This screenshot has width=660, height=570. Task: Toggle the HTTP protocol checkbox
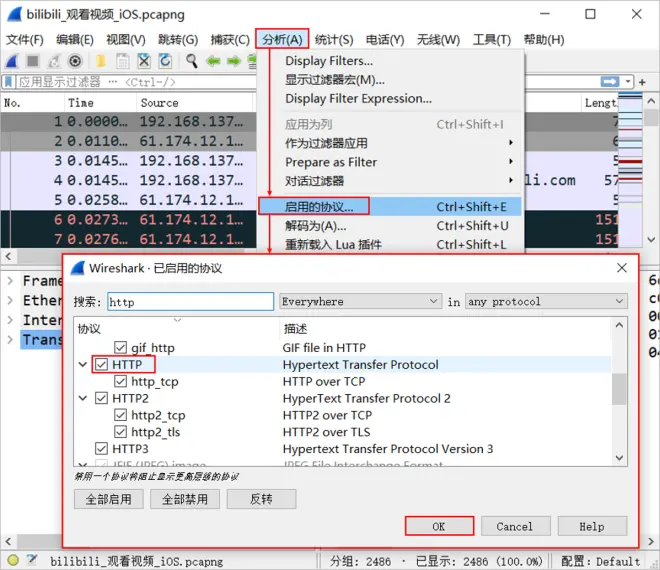click(101, 364)
